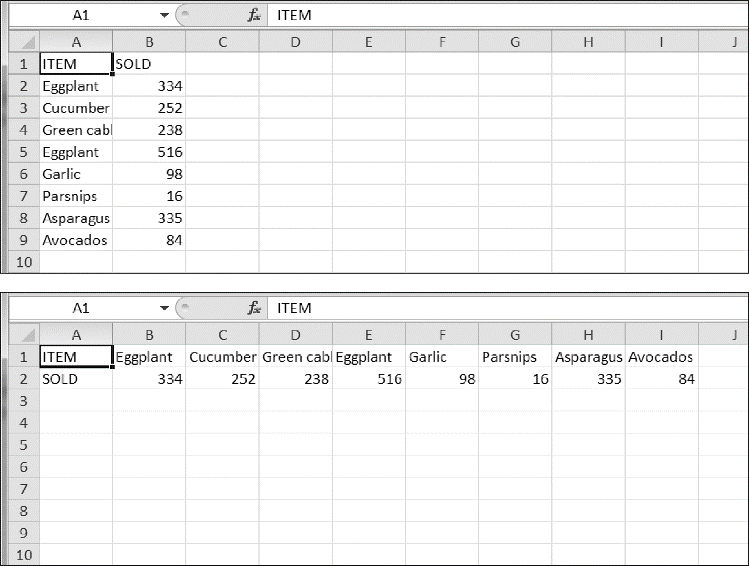The image size is (749, 566).
Task: Click the formula bar showing ITEM in the top sheet
Action: point(508,15)
